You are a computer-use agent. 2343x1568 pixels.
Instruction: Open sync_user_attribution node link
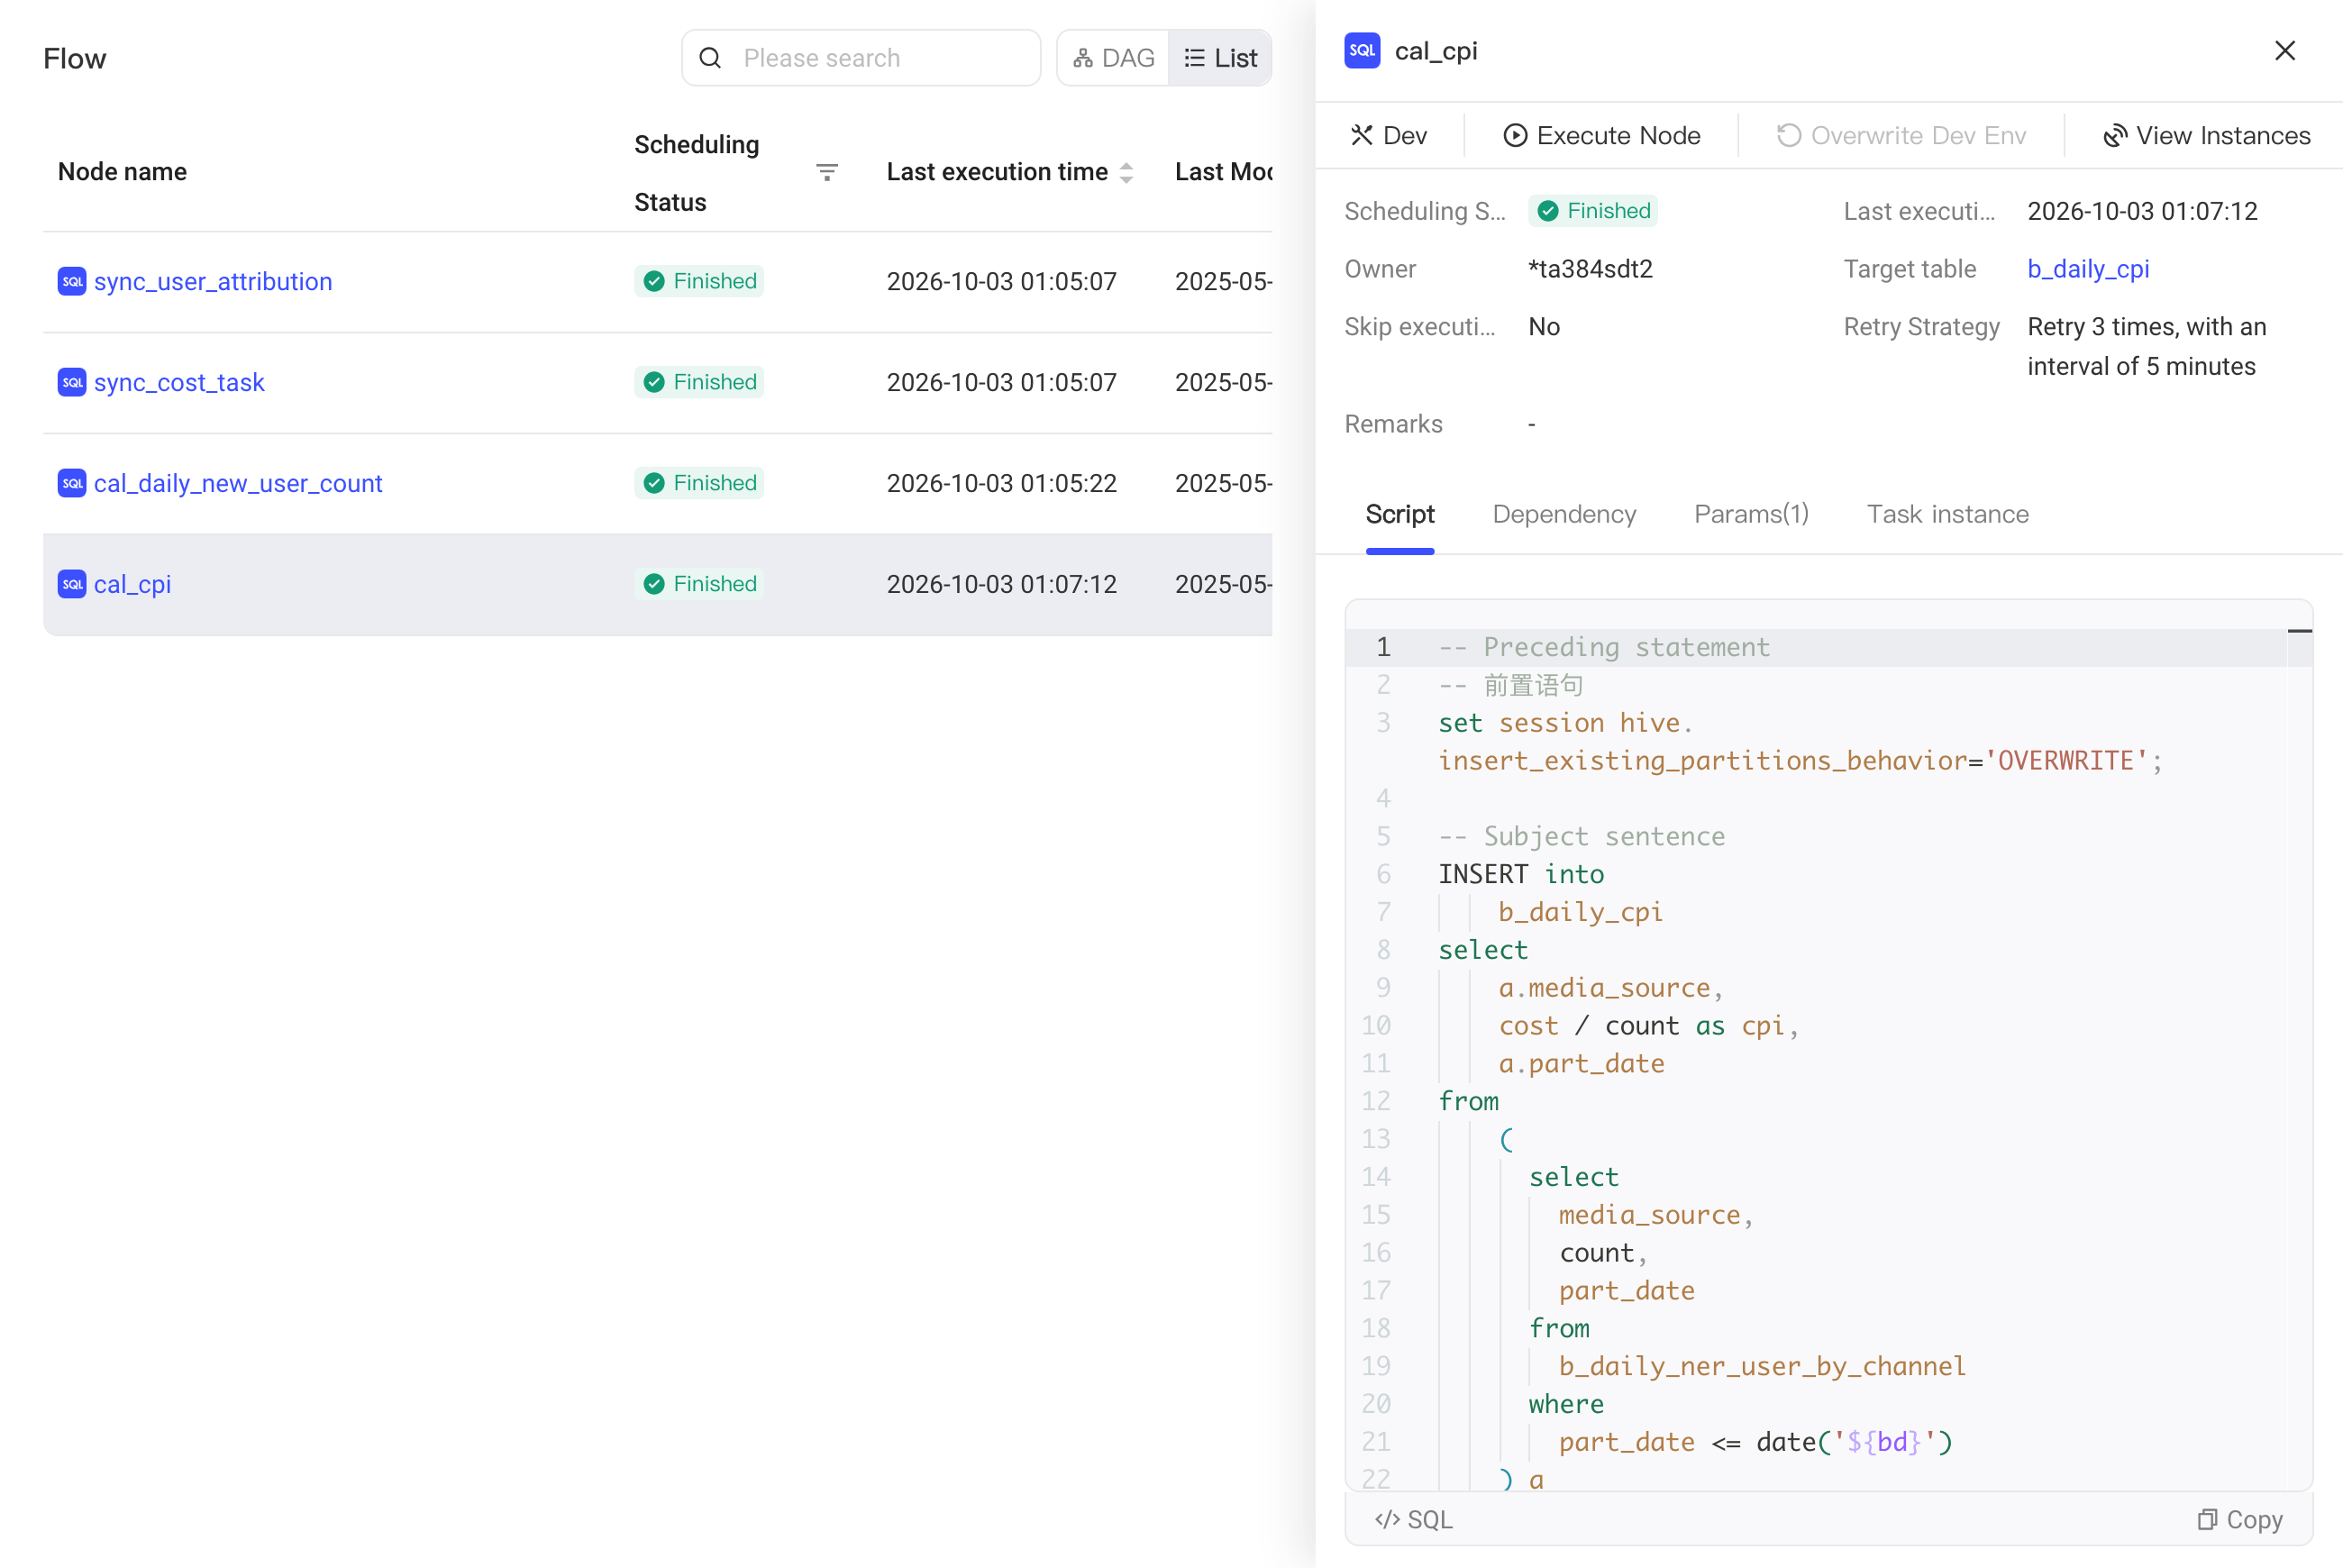click(213, 282)
